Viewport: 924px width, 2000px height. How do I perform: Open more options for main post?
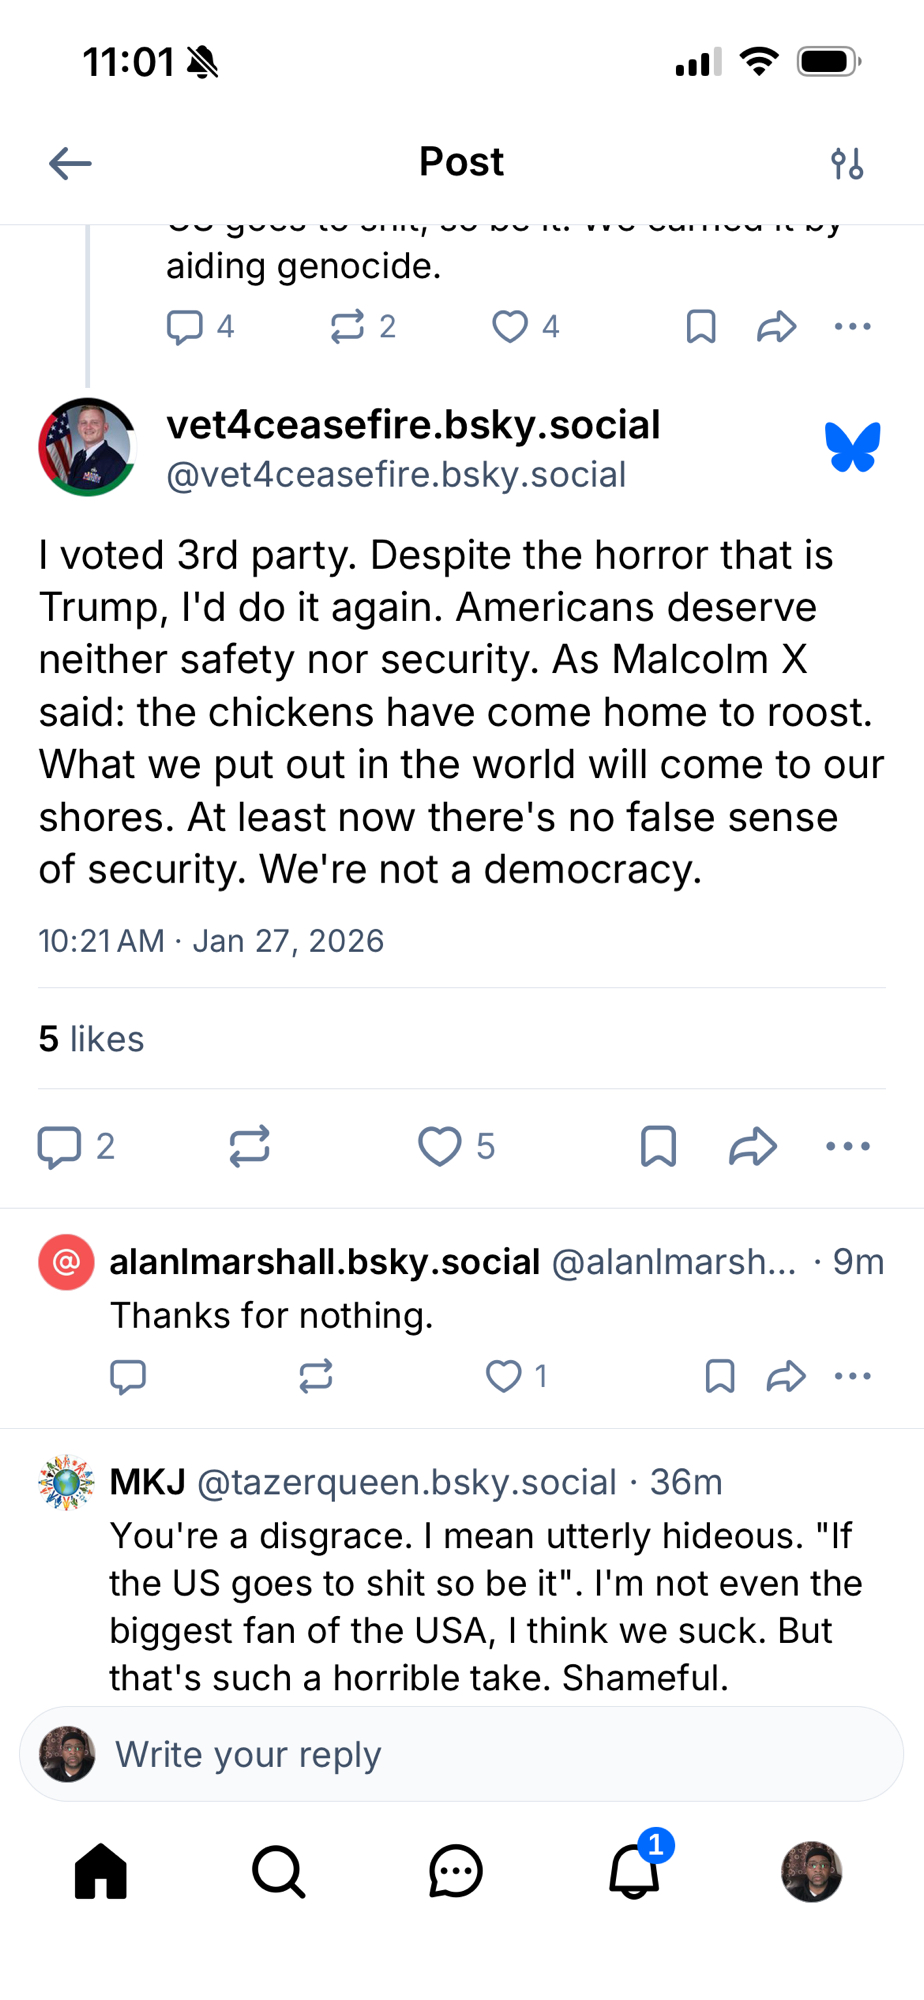tap(848, 1146)
